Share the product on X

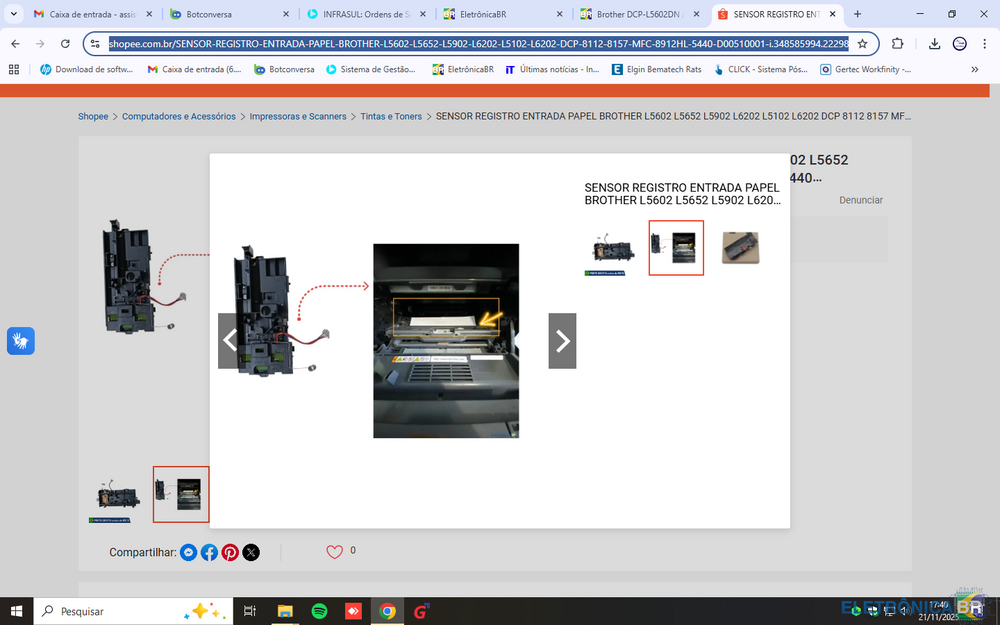click(x=251, y=552)
